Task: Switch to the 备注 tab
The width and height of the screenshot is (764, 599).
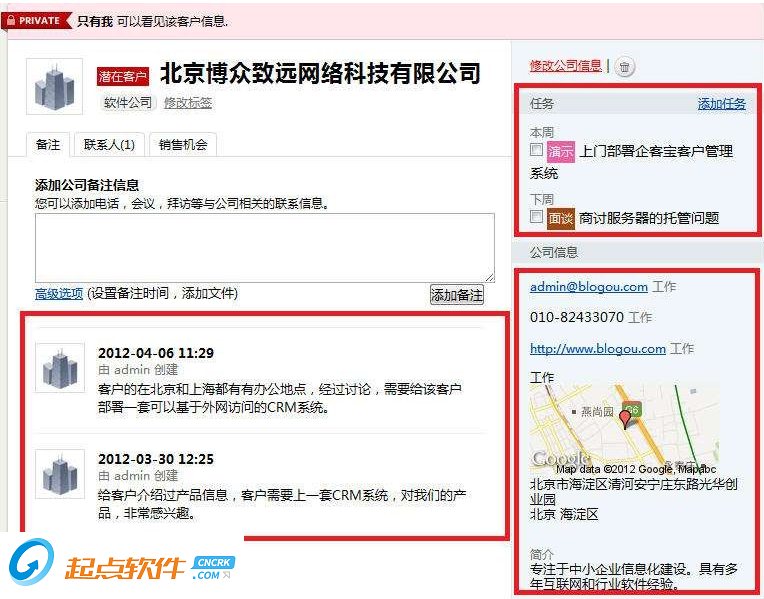Action: [48, 145]
